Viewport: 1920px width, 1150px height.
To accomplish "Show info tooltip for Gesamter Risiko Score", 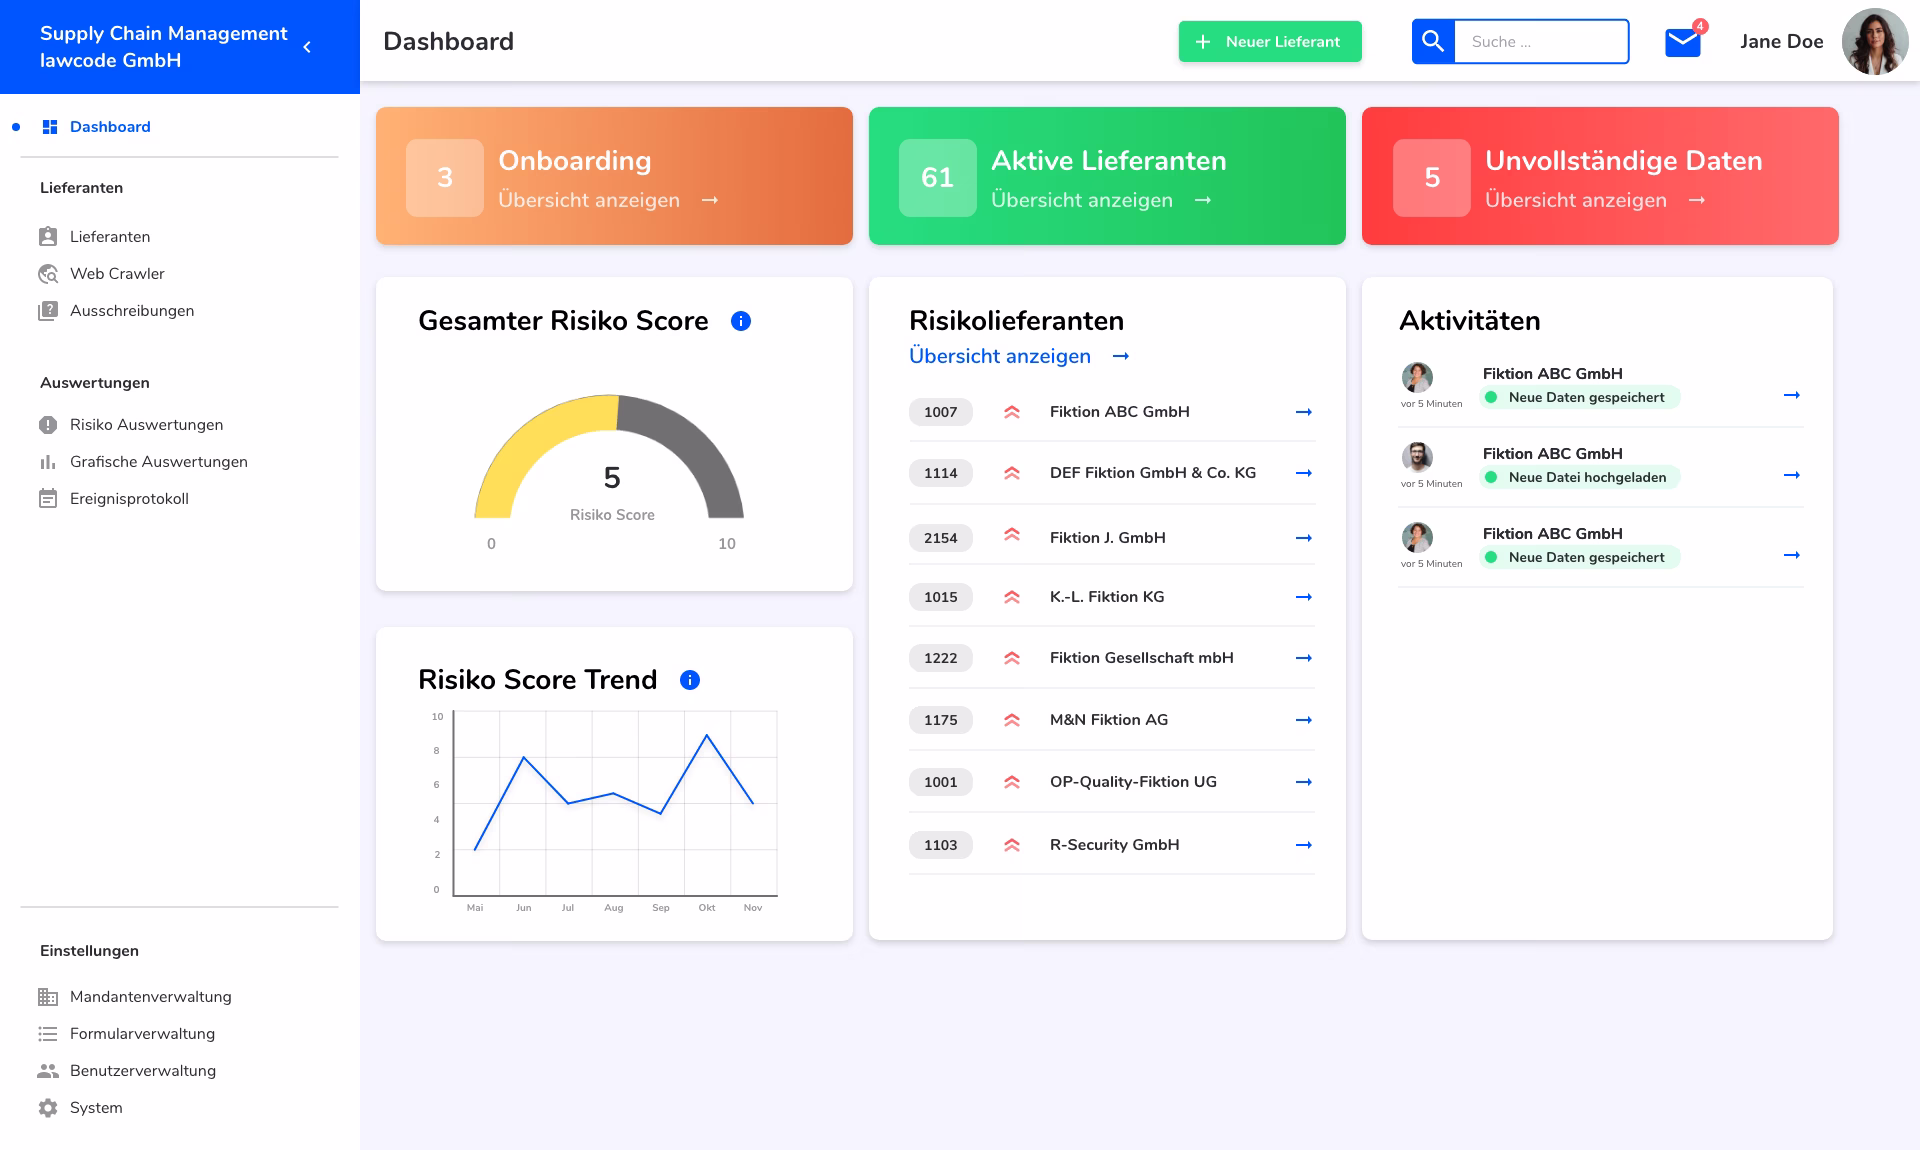I will 741,321.
